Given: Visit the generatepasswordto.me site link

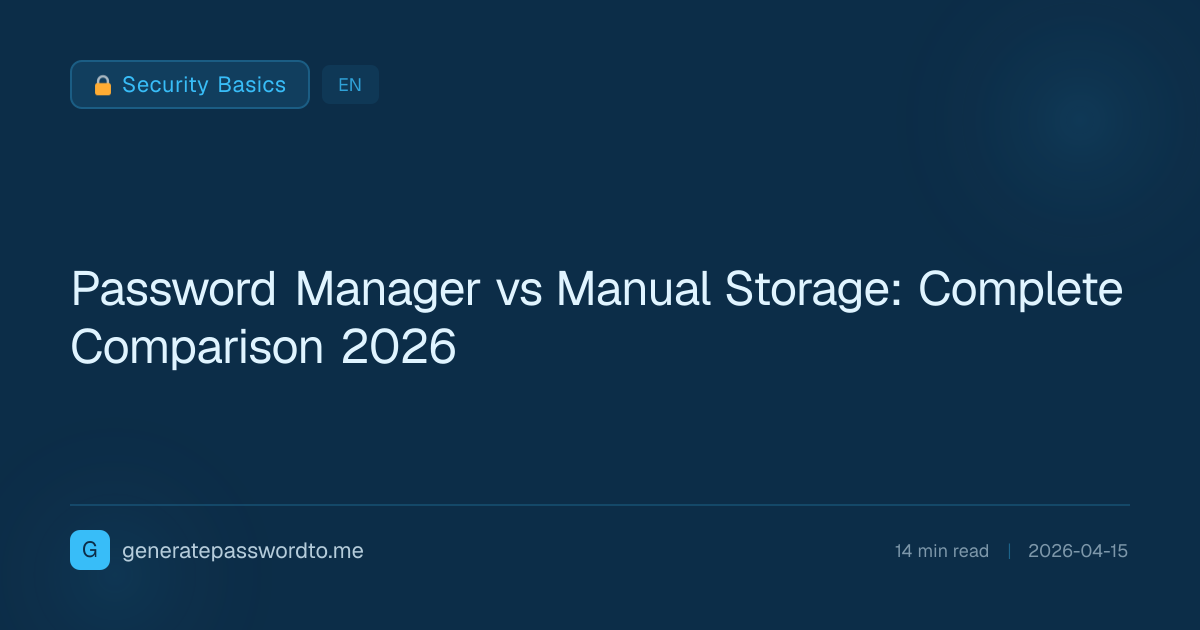Looking at the screenshot, I should [242, 551].
